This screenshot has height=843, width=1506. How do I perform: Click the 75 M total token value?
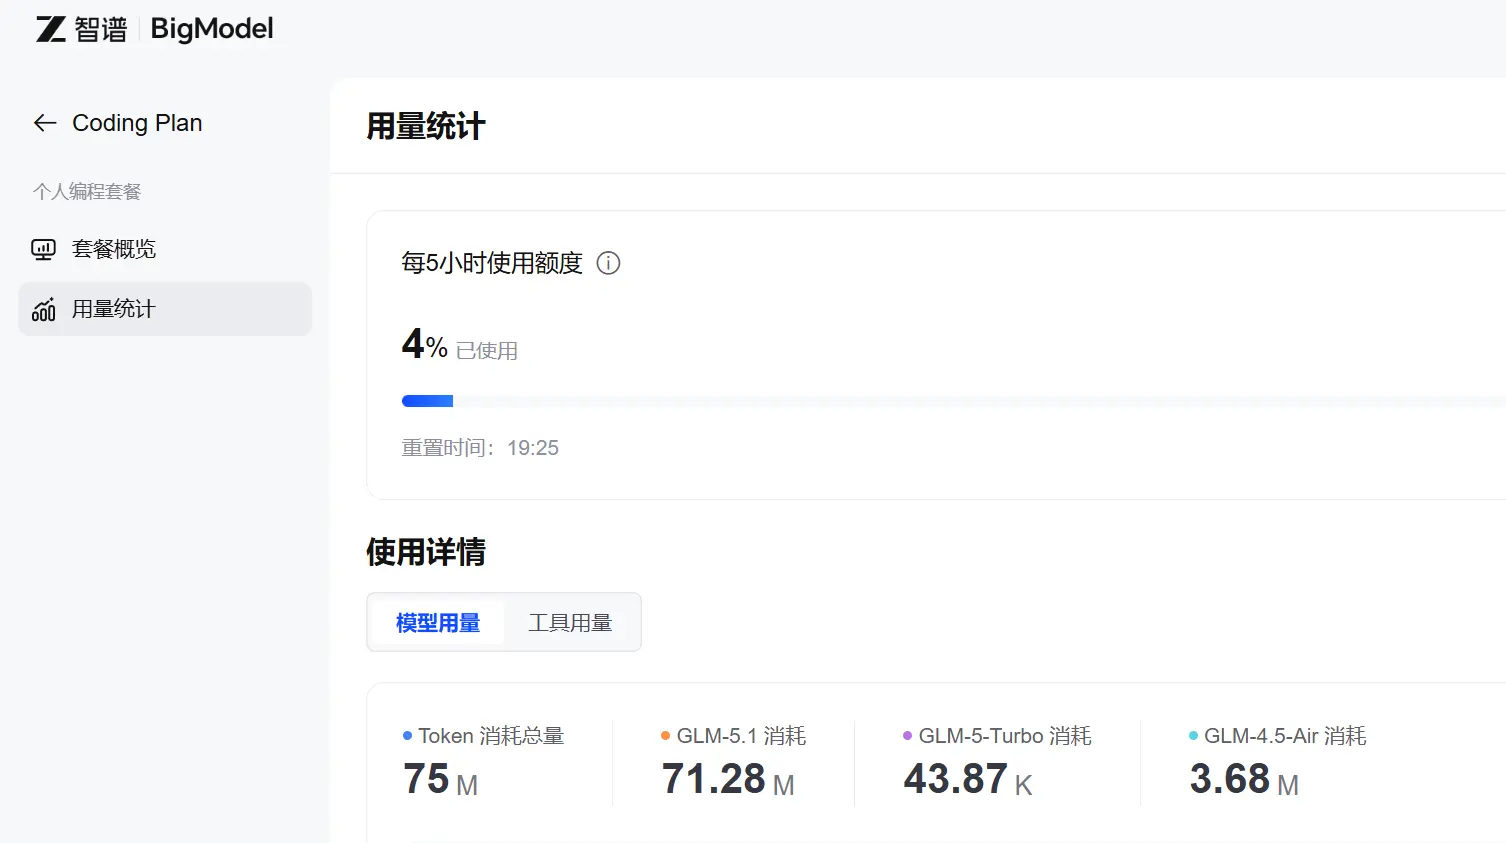pos(440,779)
